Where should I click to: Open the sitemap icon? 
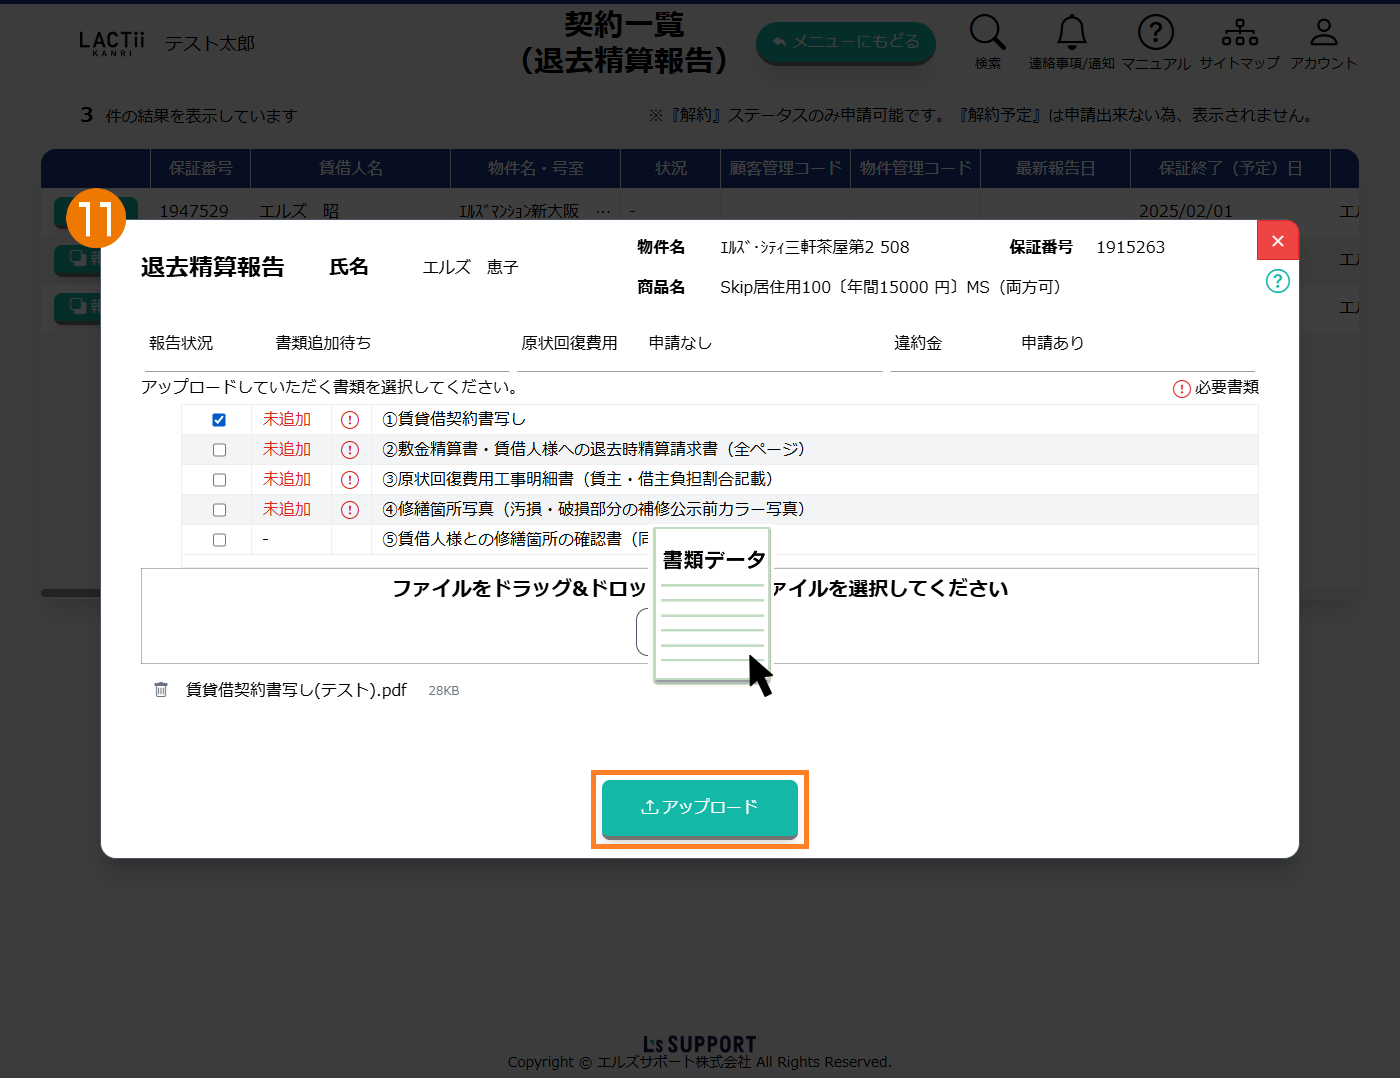tap(1239, 33)
